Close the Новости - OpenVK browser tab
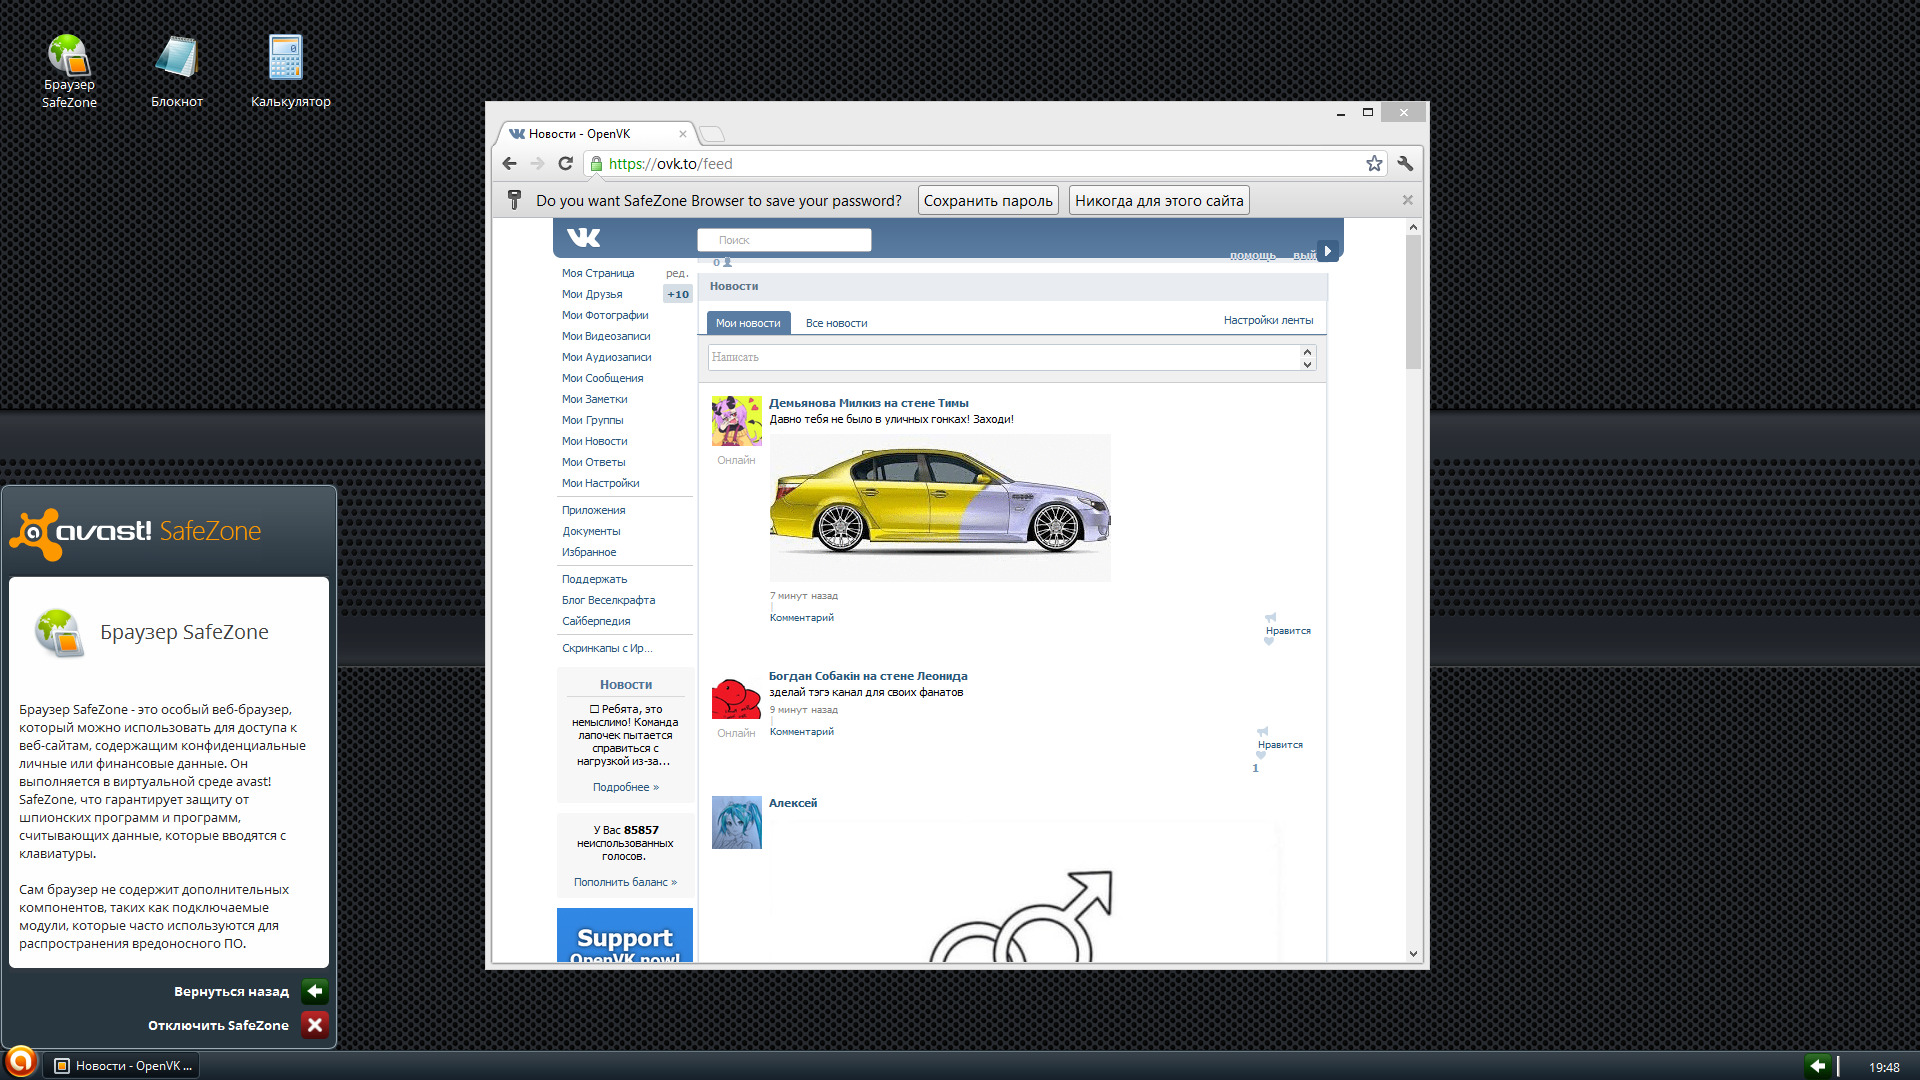The height and width of the screenshot is (1080, 1920). point(683,134)
